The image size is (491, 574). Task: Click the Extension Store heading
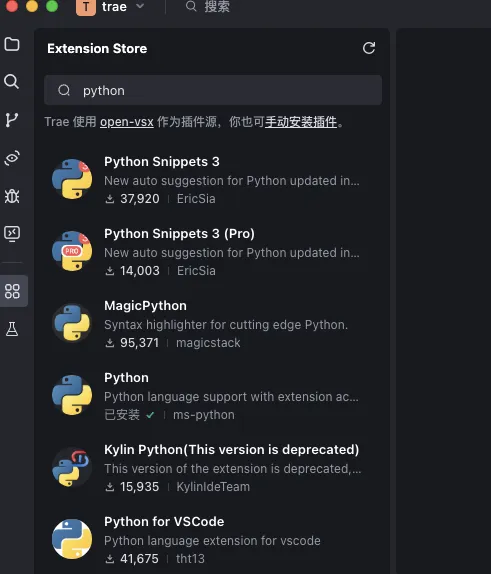[x=97, y=48]
